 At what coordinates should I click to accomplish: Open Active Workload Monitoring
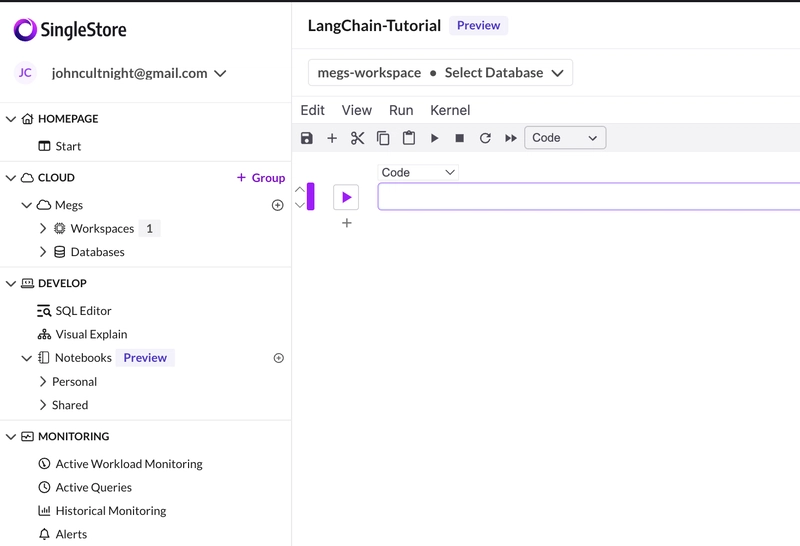[x=129, y=464]
